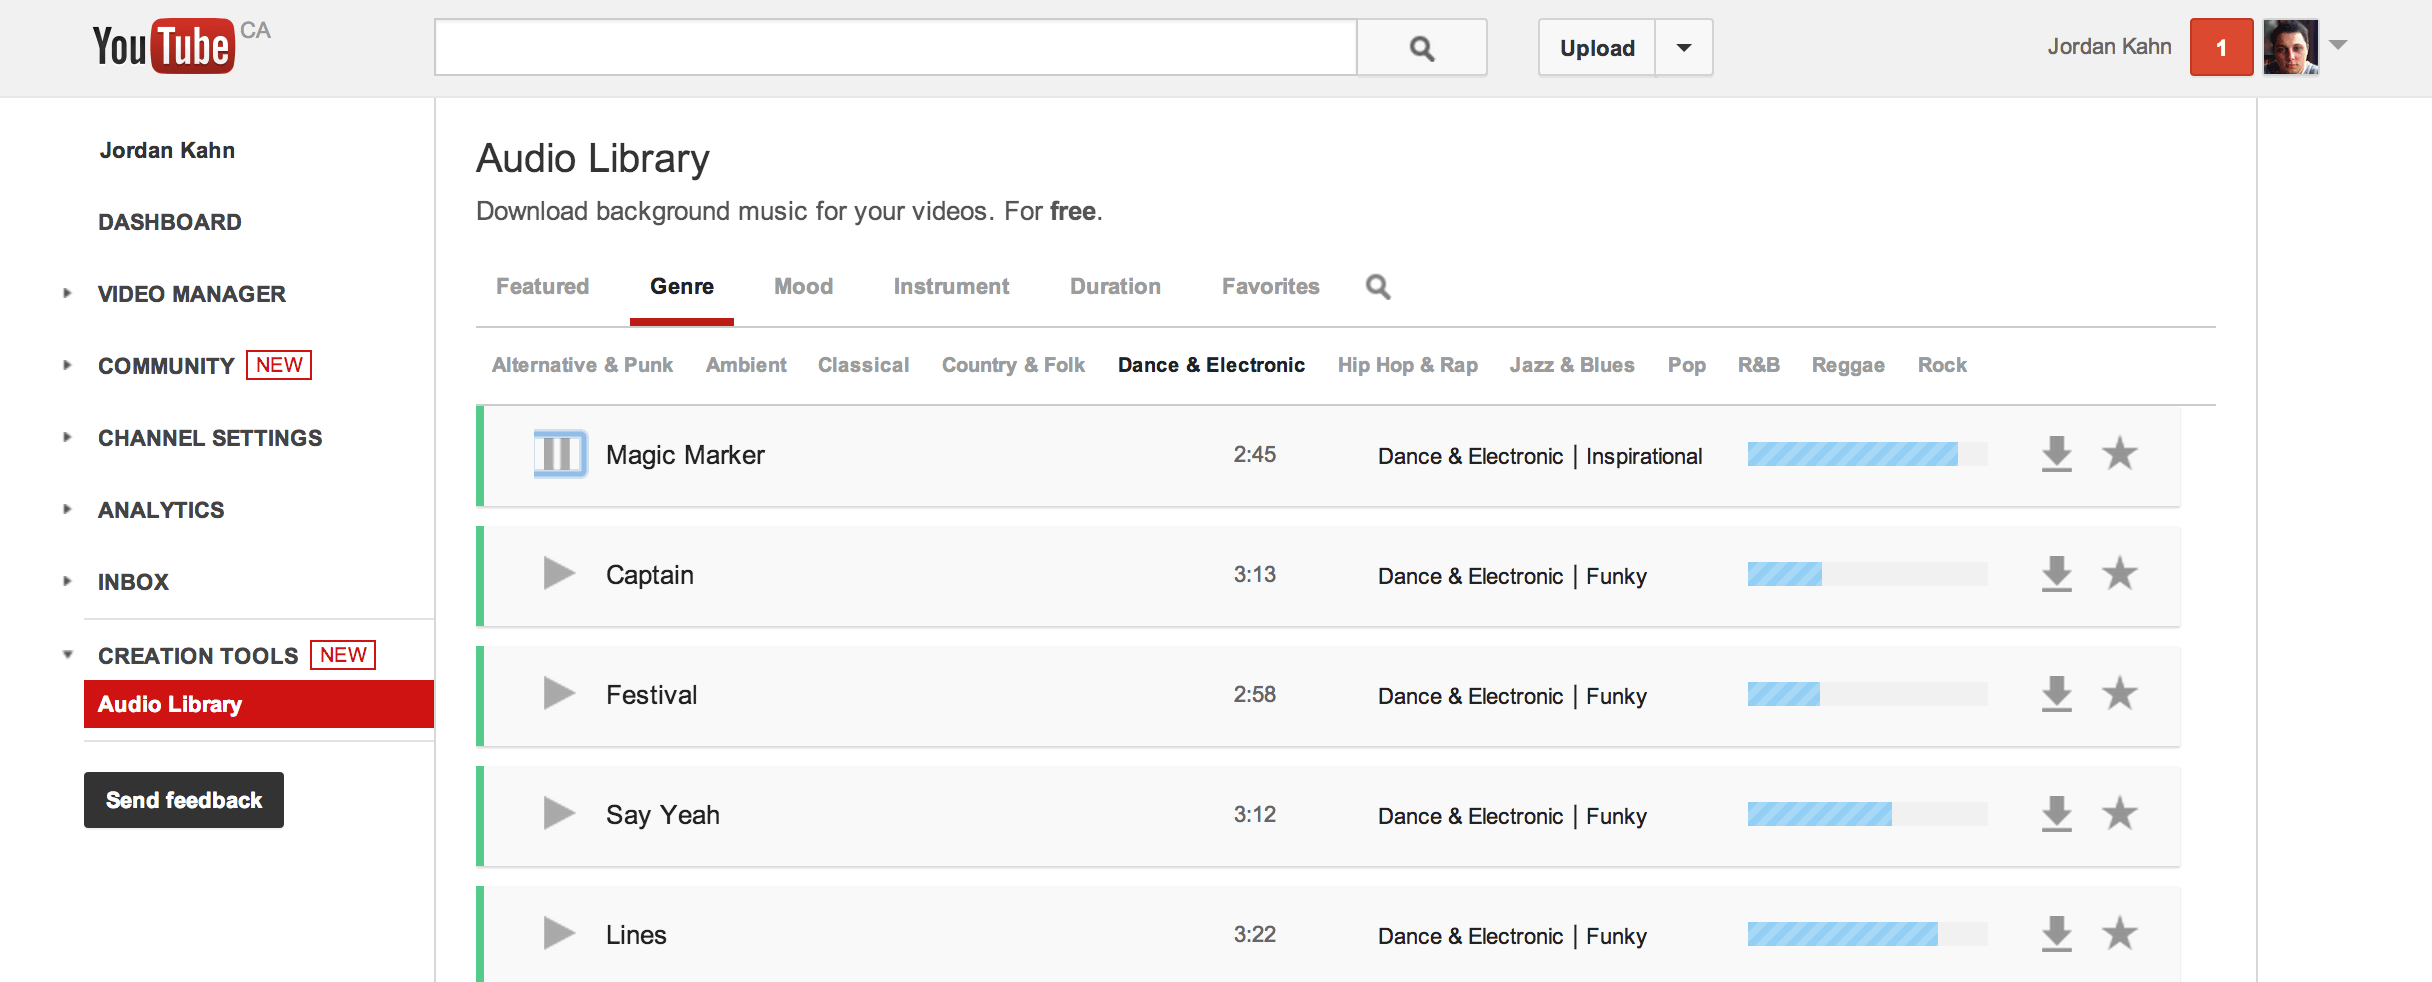Open the Analytics section link
Viewport: 2432px width, 982px height.
tap(160, 509)
